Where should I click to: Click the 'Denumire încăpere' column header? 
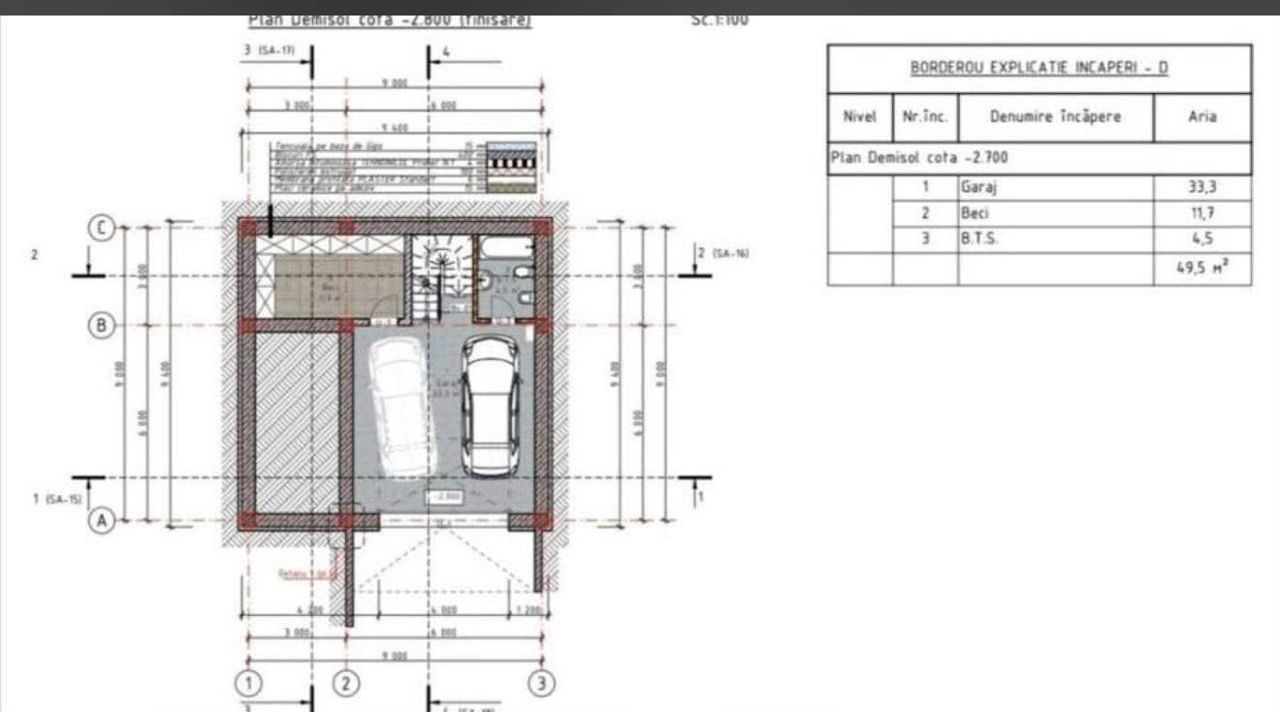click(1056, 117)
